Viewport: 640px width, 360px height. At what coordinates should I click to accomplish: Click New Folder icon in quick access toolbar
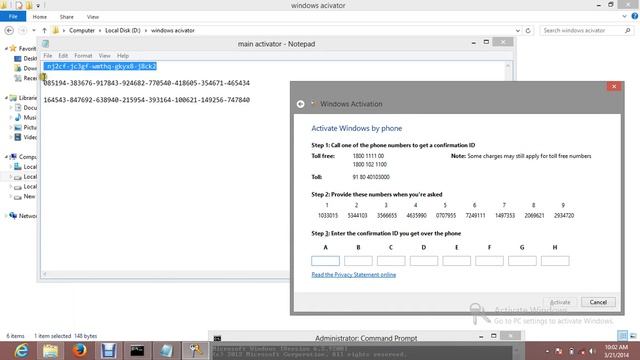pyautogui.click(x=29, y=5)
